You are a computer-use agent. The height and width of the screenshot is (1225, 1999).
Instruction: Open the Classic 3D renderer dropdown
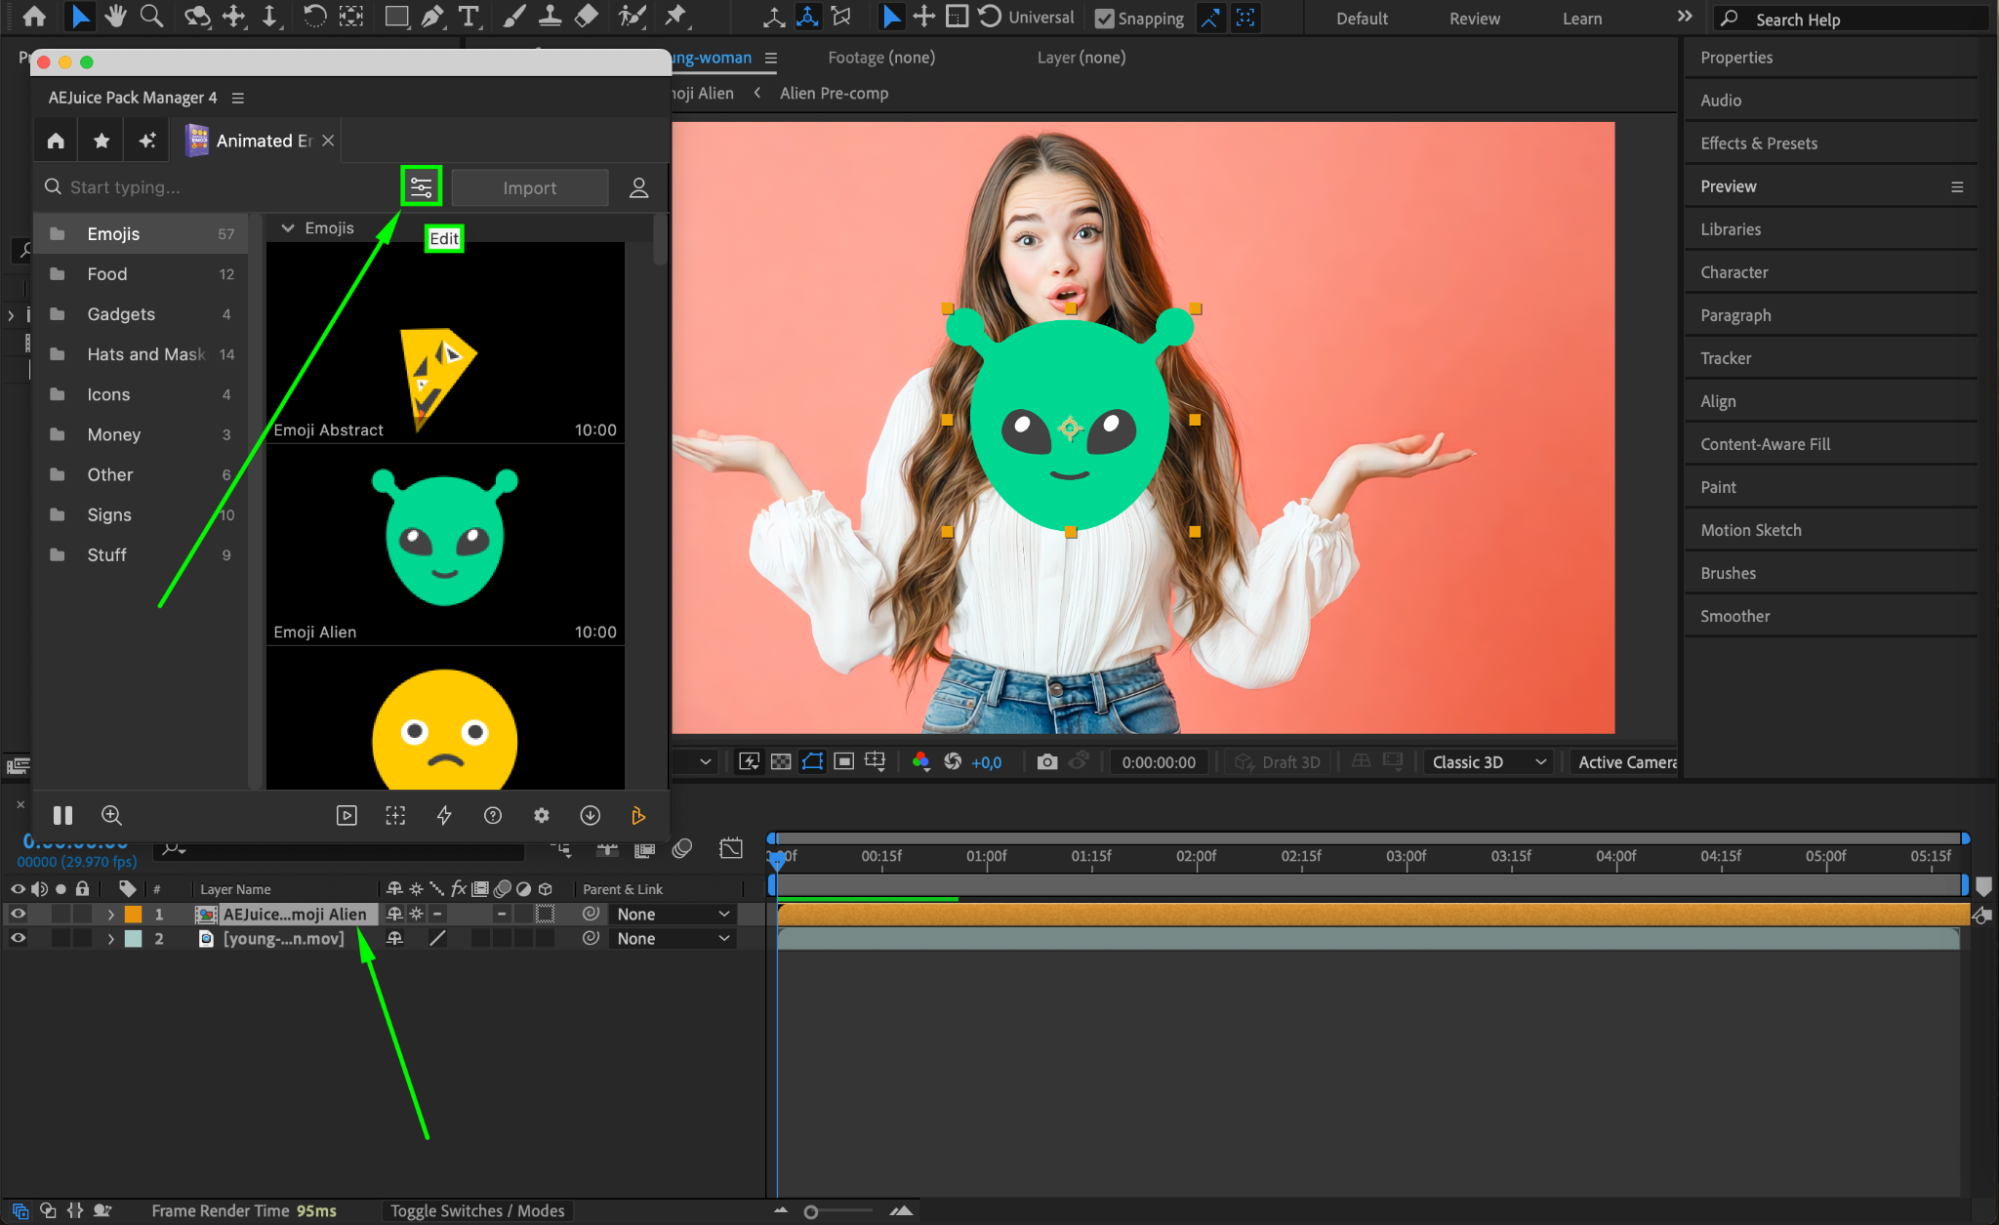click(x=1489, y=762)
